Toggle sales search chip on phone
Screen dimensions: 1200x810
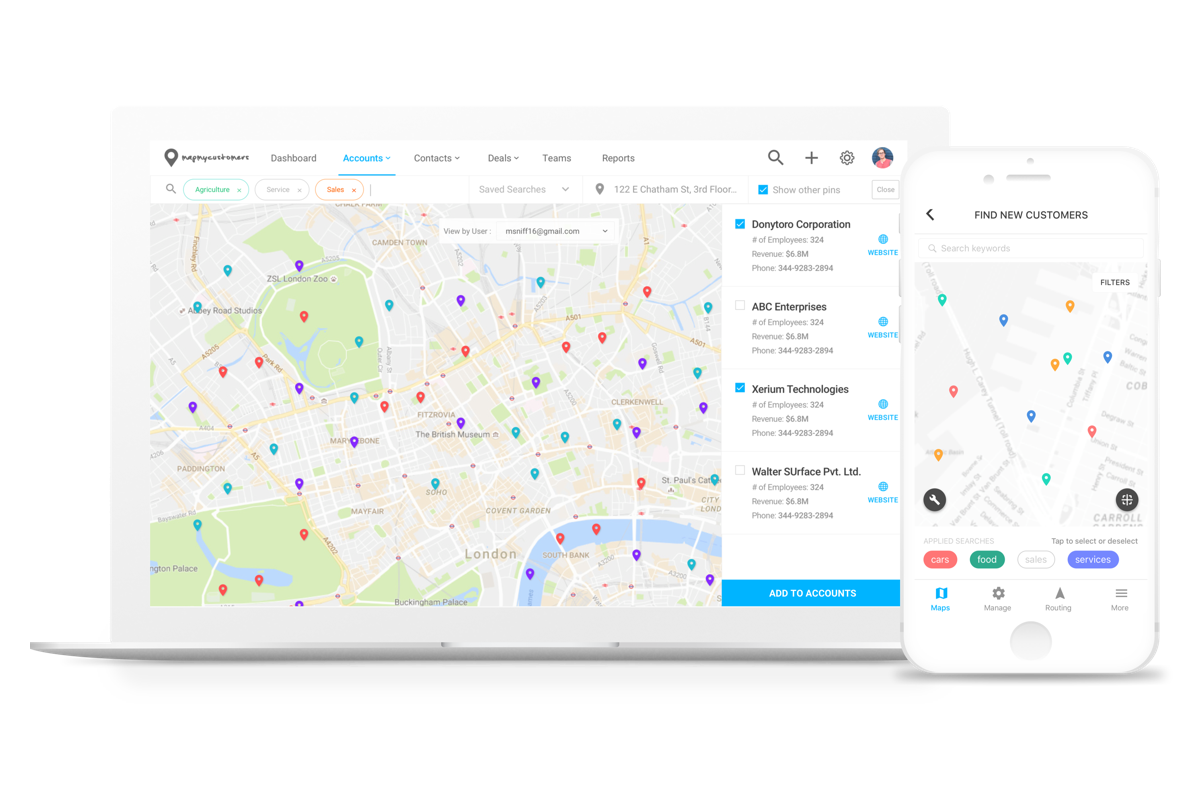tap(1036, 560)
